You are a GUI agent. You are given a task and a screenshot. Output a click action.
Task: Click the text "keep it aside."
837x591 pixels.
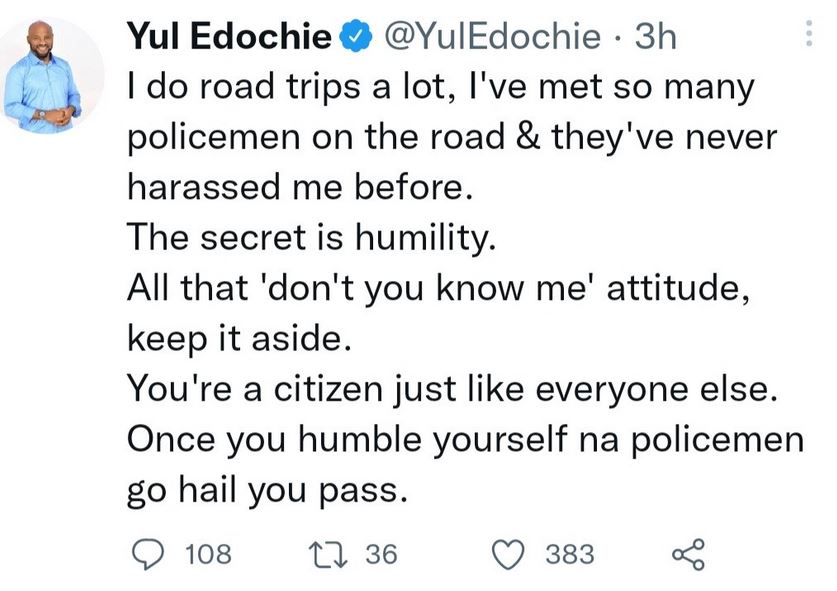click(x=239, y=339)
